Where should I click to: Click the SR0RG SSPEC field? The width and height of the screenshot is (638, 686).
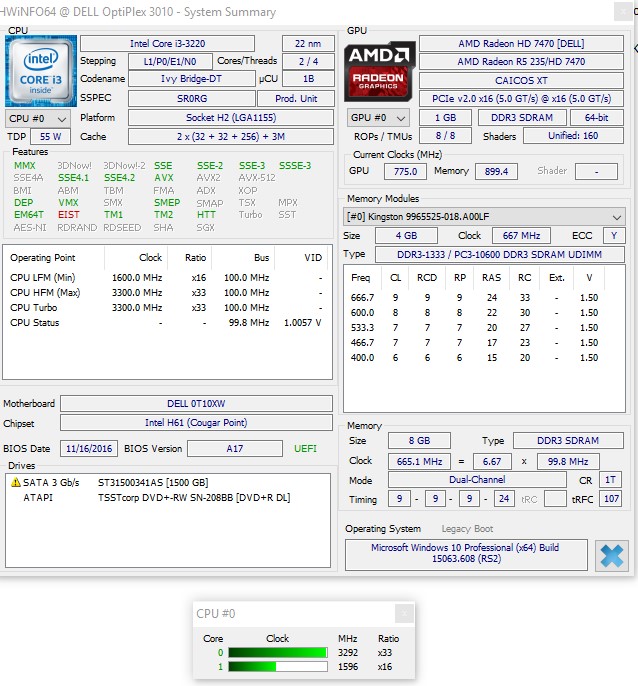pos(192,98)
